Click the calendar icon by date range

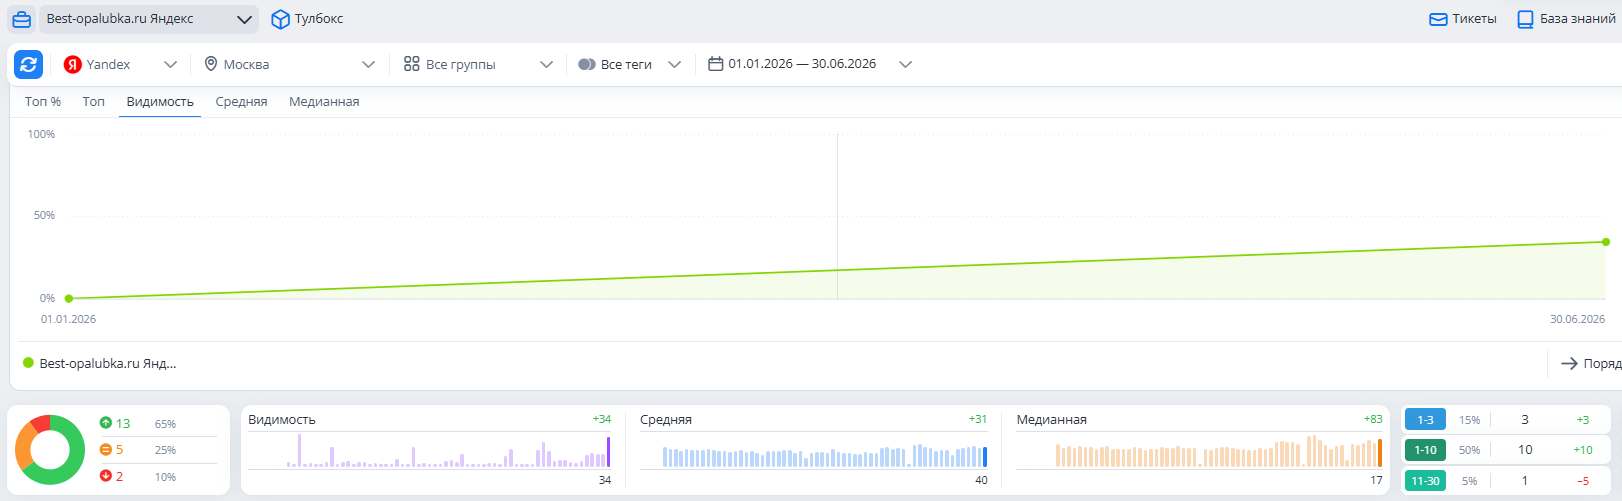click(715, 64)
